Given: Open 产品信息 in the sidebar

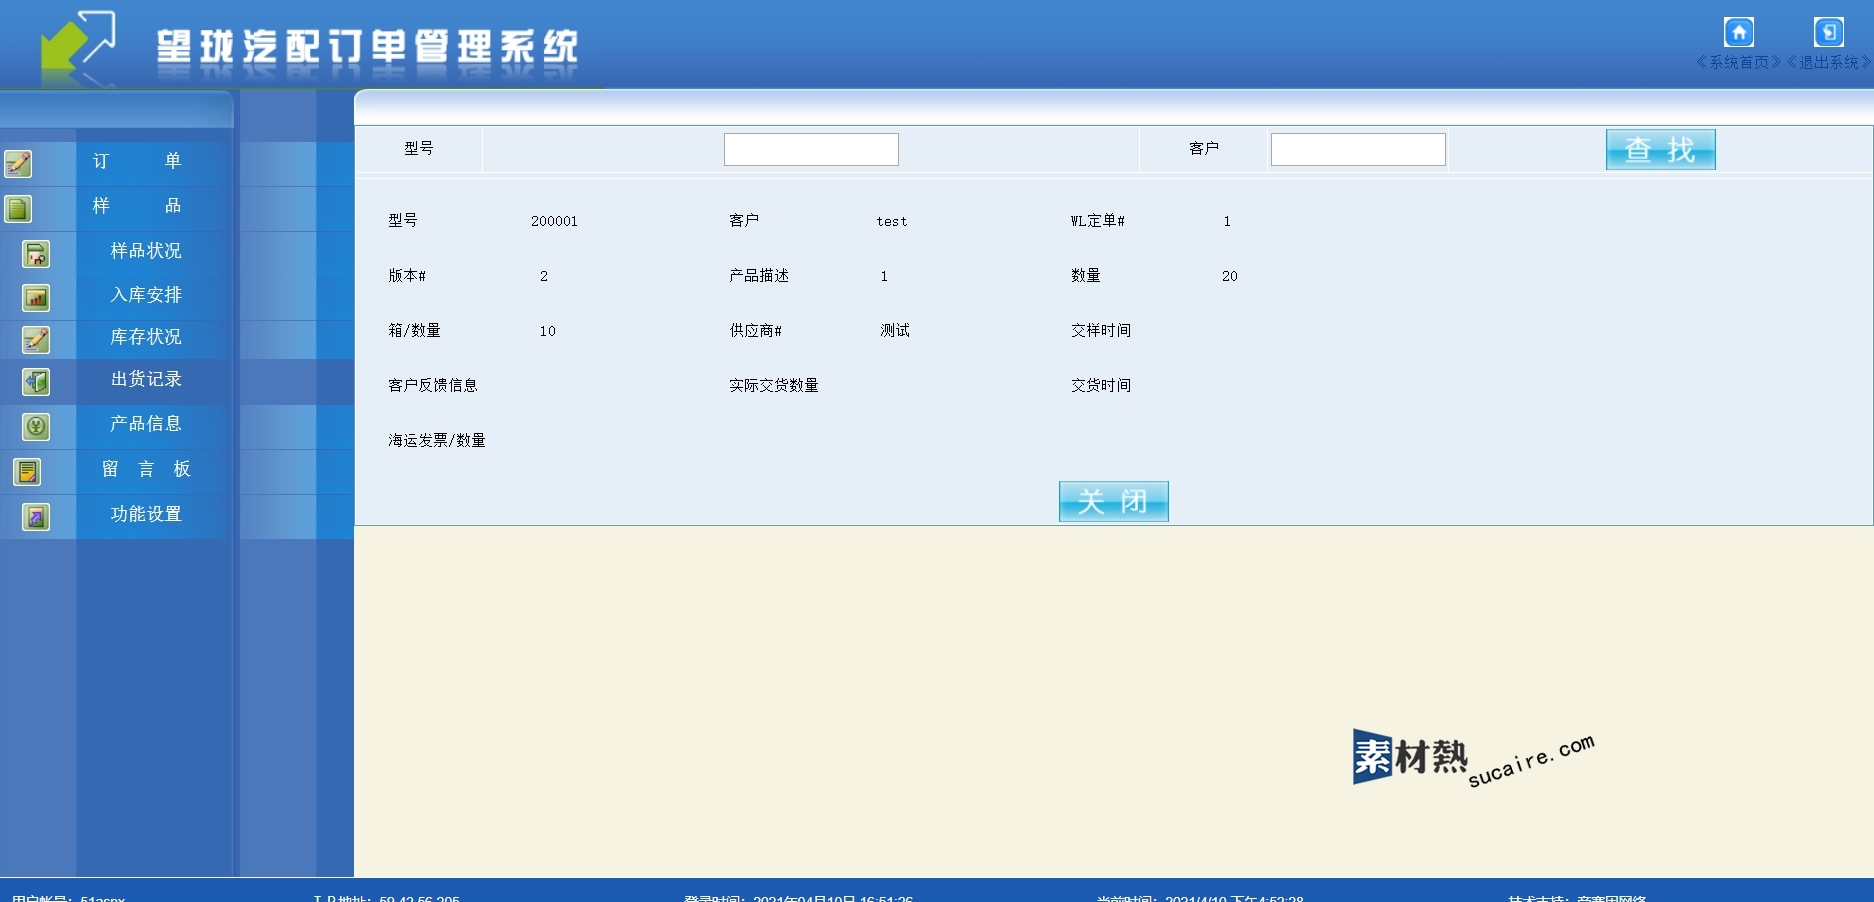Looking at the screenshot, I should [x=146, y=424].
